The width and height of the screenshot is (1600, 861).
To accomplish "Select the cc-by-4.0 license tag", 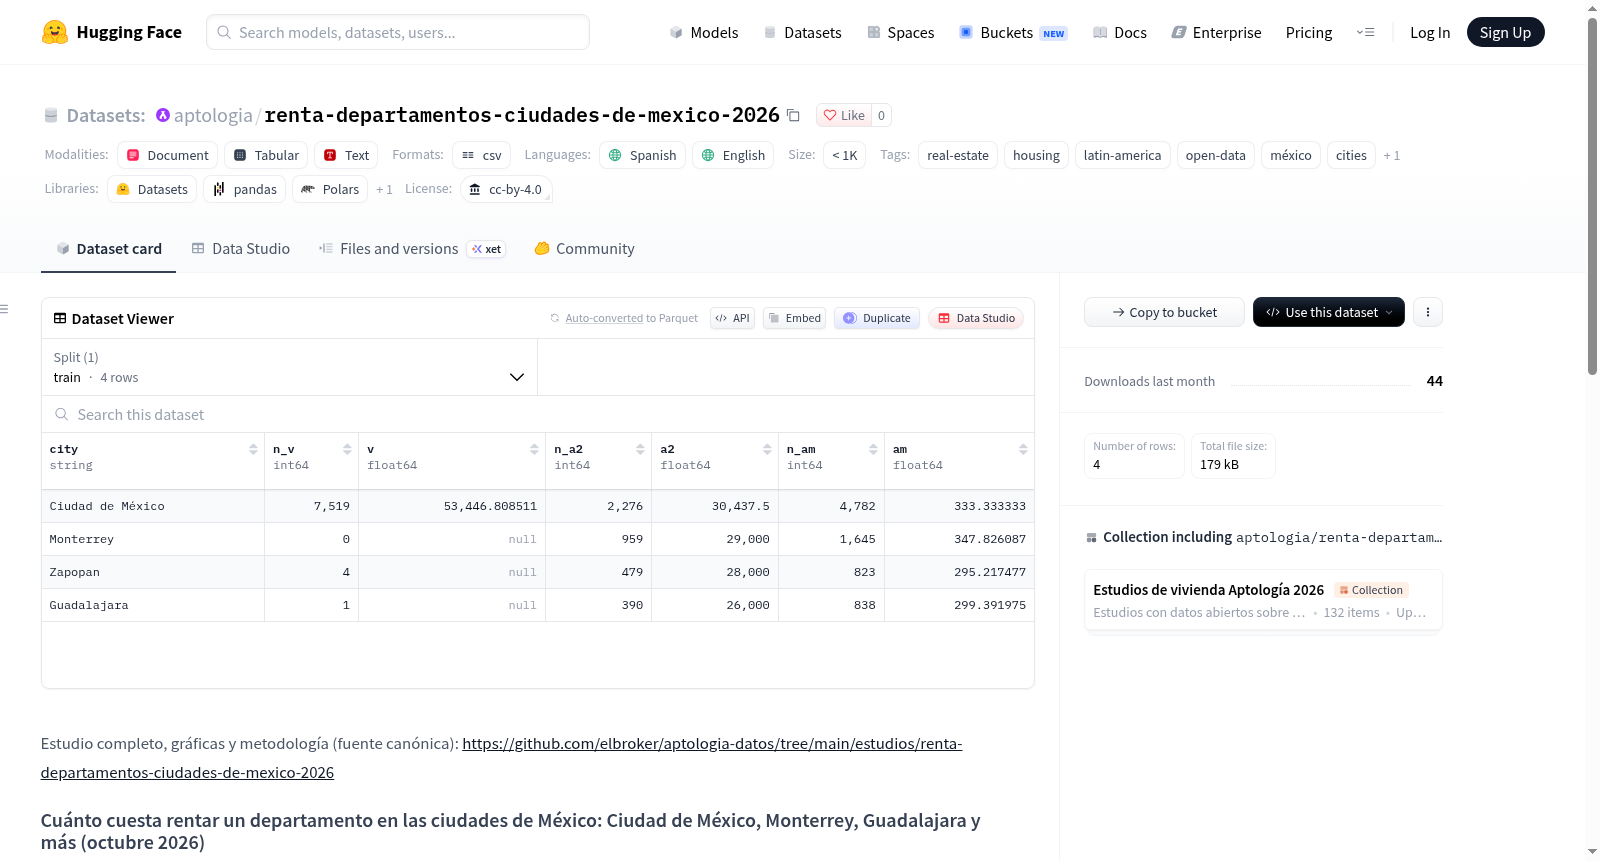I will pos(506,190).
